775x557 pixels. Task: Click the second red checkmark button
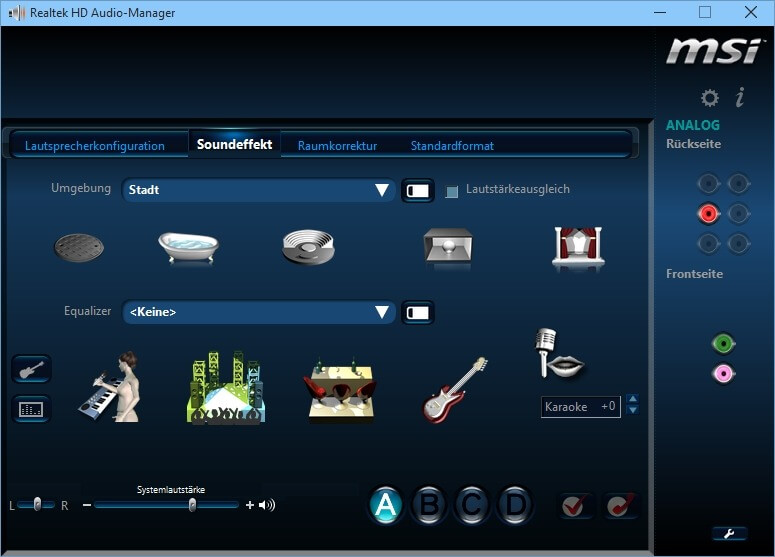pyautogui.click(x=620, y=505)
